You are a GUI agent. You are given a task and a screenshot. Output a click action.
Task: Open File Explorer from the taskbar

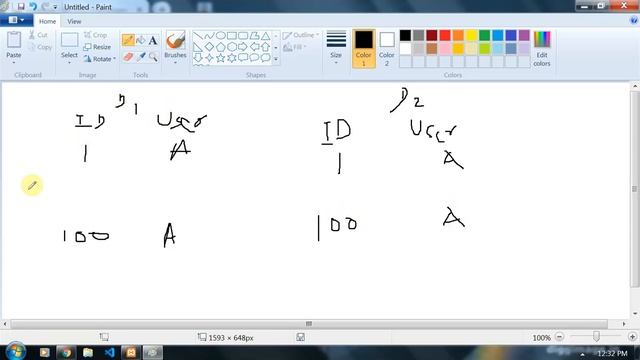(88, 352)
